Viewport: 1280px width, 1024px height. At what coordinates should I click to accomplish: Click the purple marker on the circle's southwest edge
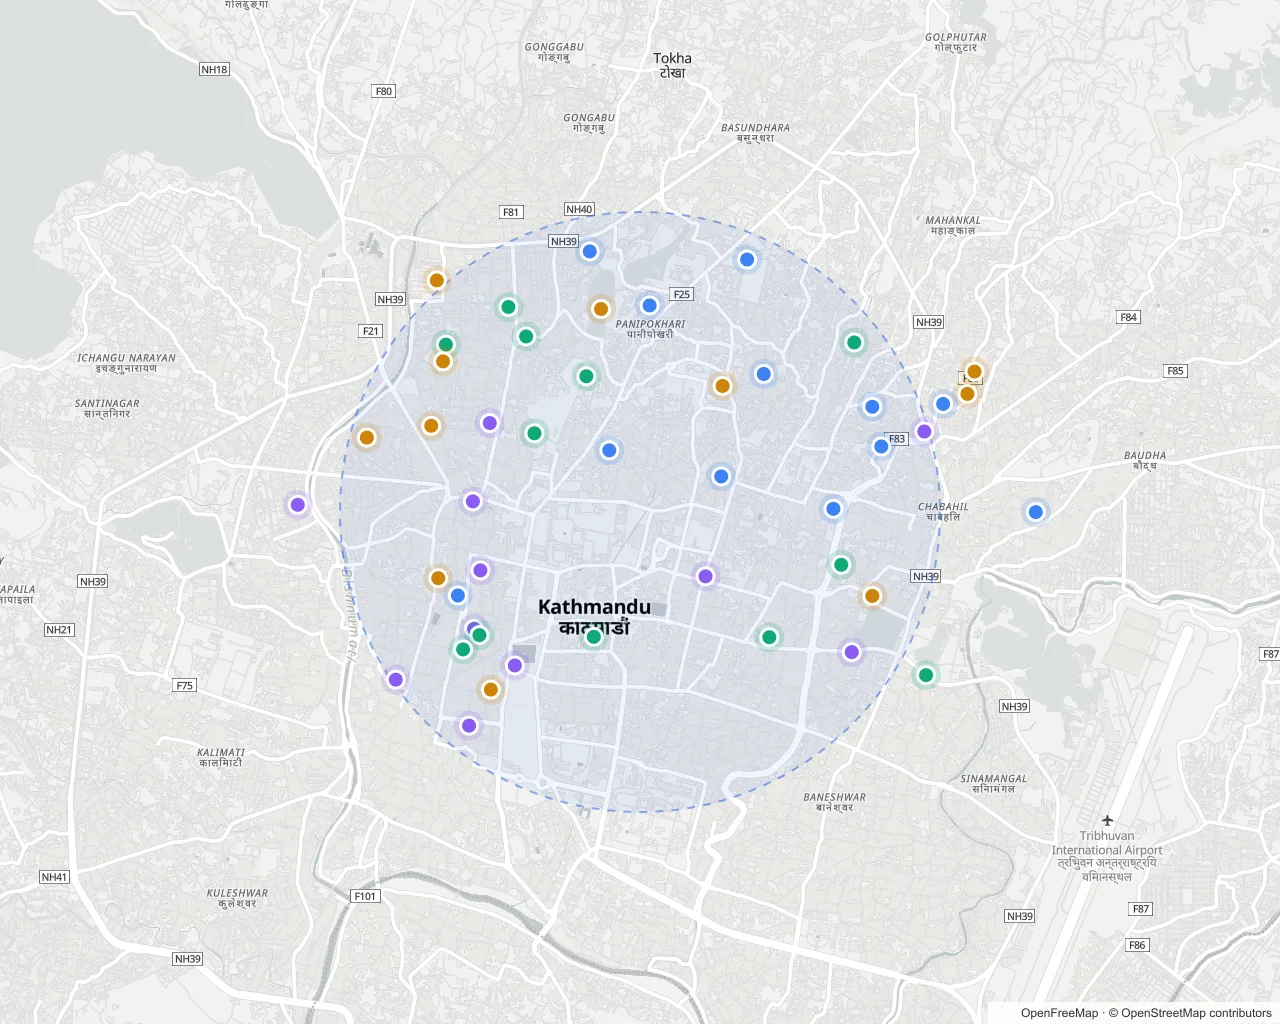click(x=396, y=680)
